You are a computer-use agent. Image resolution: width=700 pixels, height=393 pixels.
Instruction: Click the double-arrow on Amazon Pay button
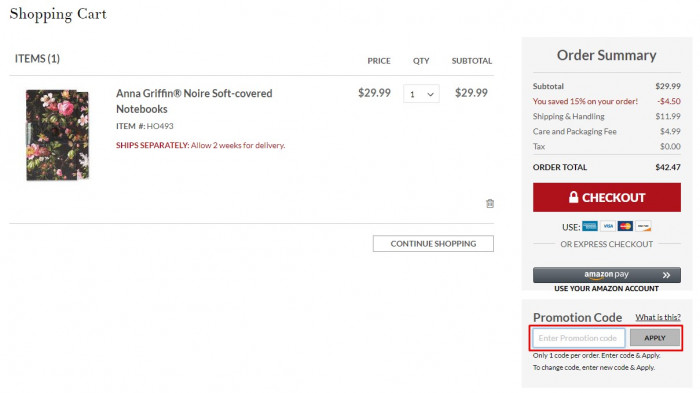666,275
